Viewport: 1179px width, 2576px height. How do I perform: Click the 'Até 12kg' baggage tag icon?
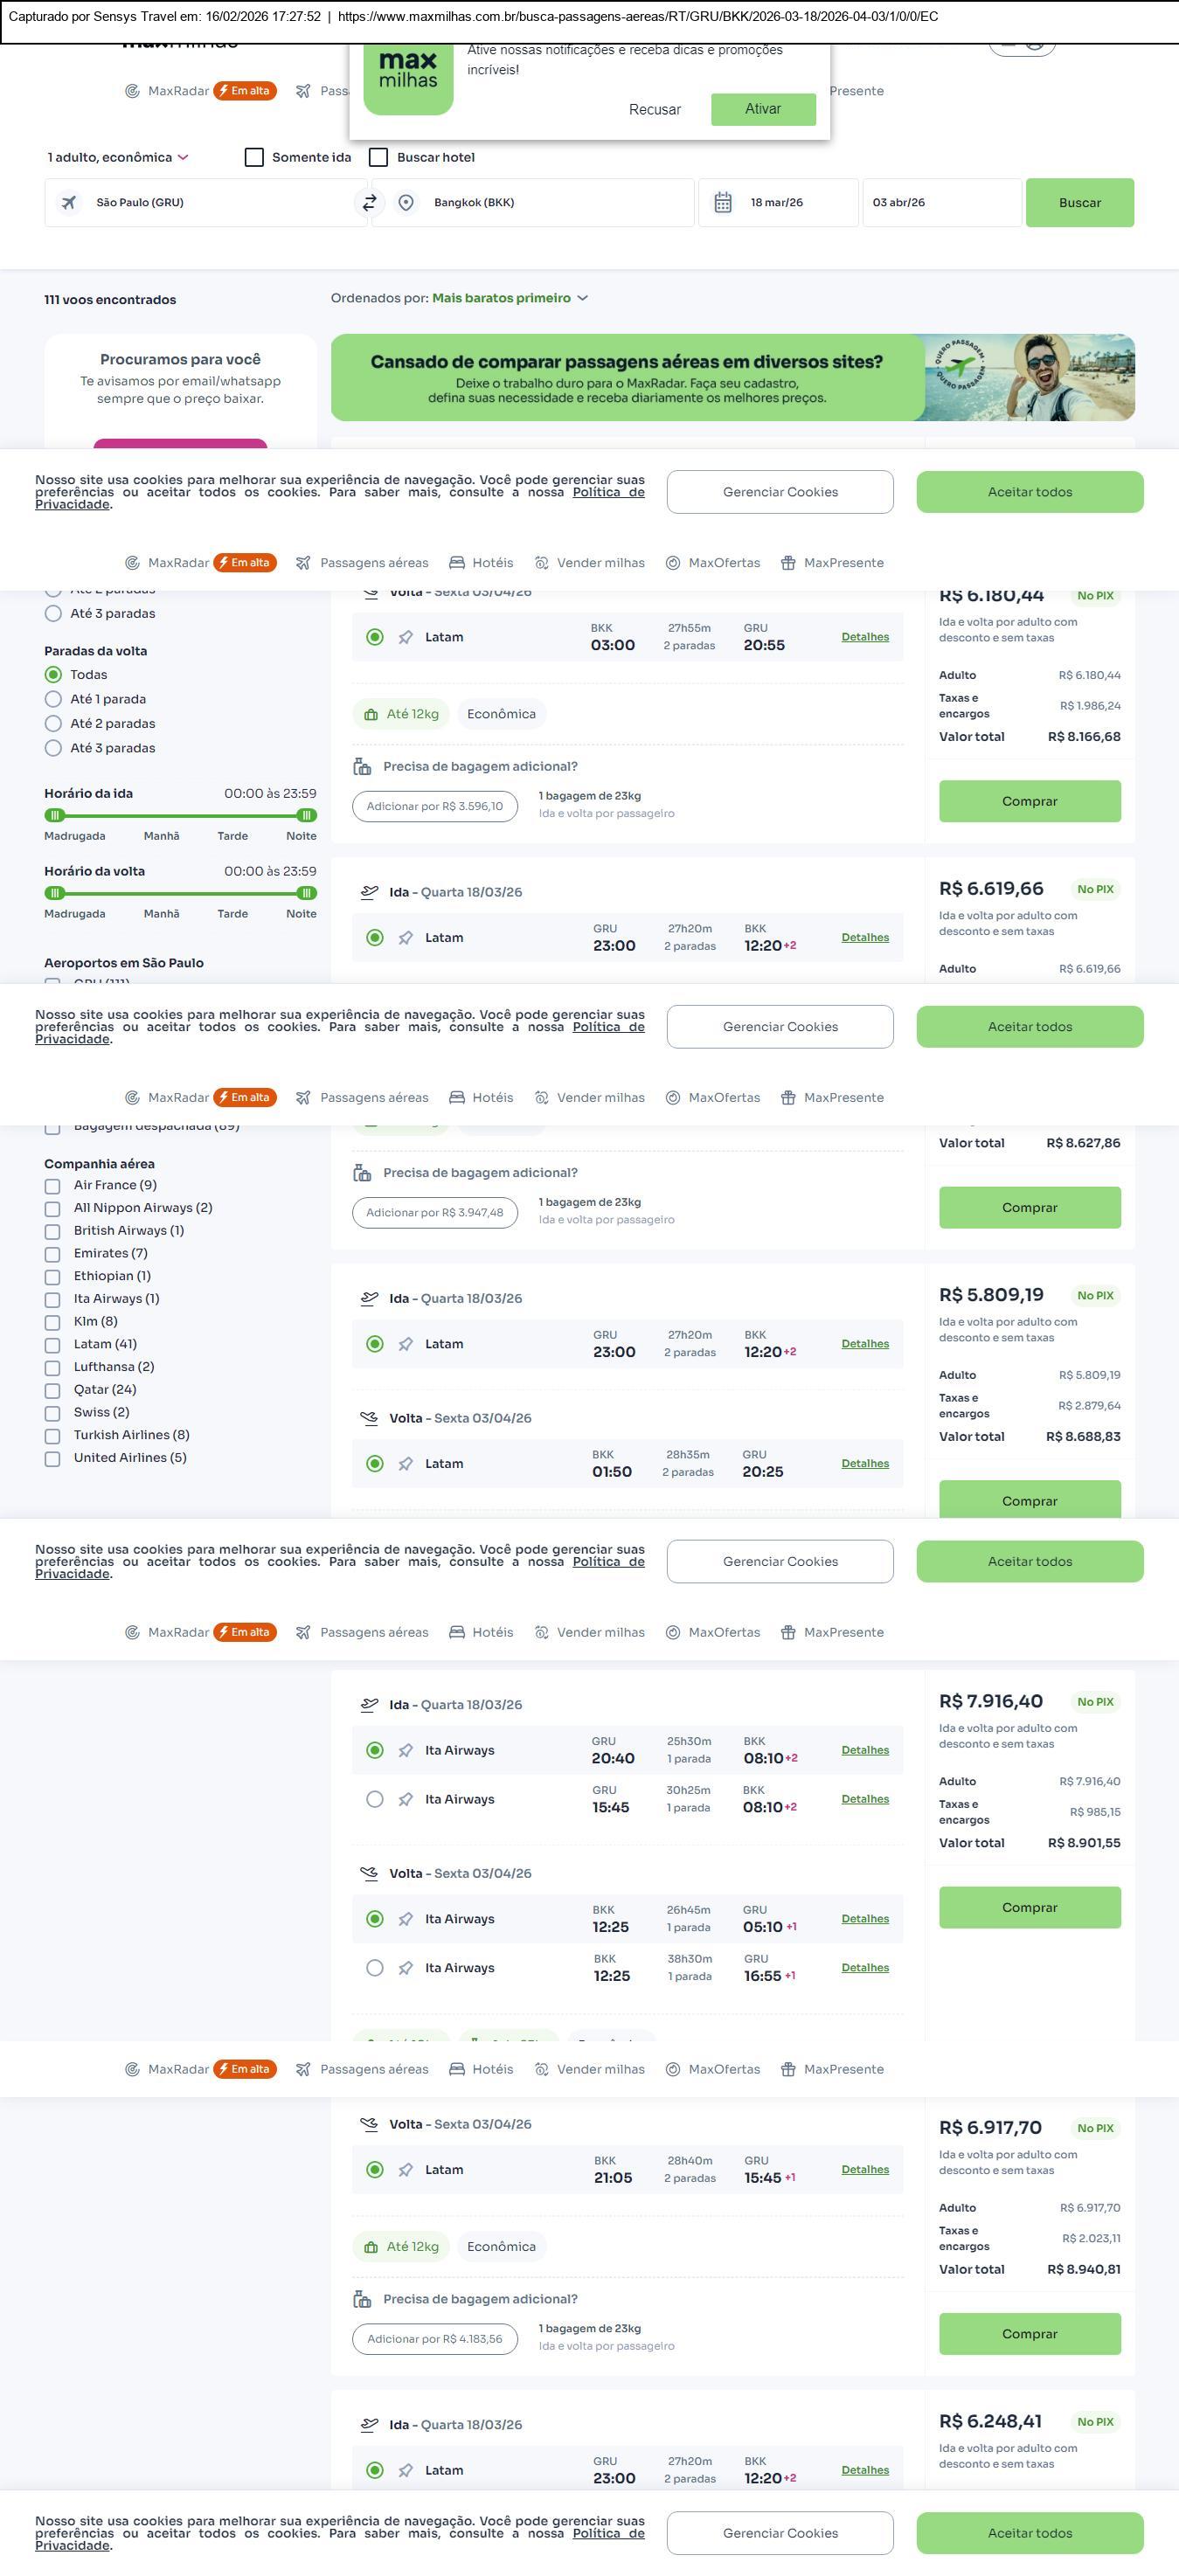click(371, 715)
